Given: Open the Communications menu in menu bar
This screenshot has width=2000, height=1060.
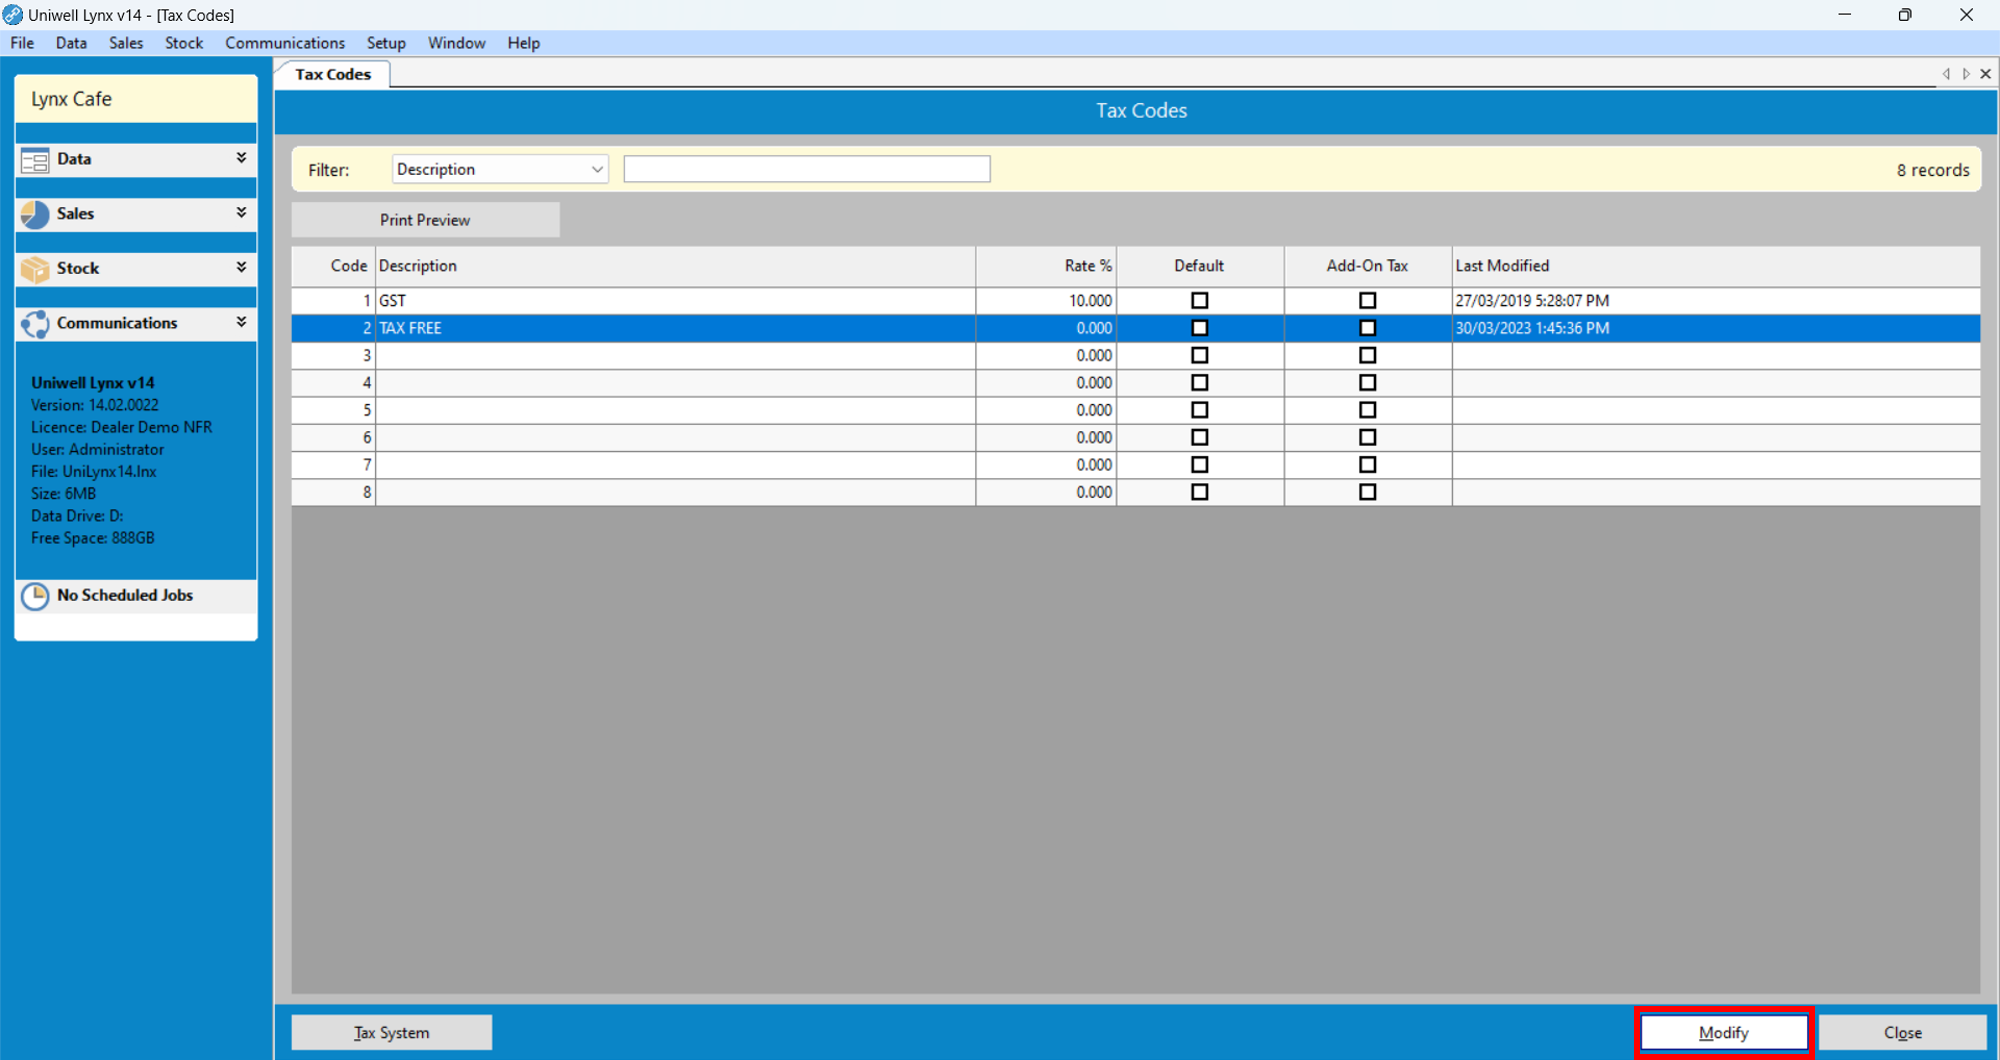Looking at the screenshot, I should pos(285,43).
